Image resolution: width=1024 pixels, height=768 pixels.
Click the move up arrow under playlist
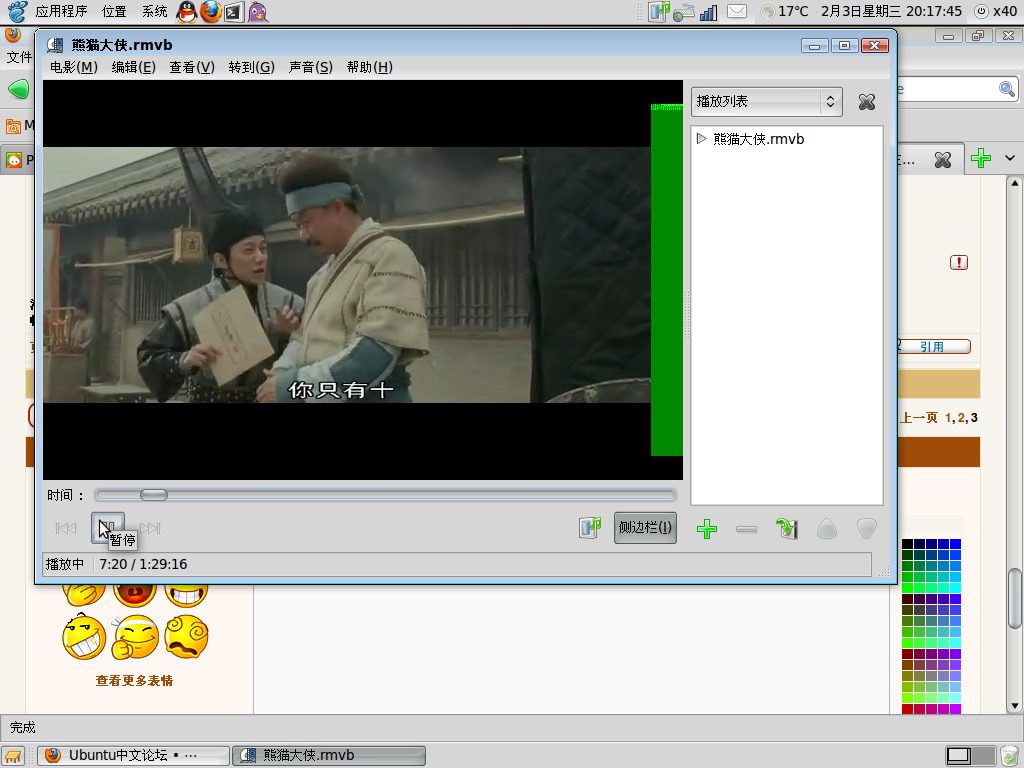click(x=827, y=528)
